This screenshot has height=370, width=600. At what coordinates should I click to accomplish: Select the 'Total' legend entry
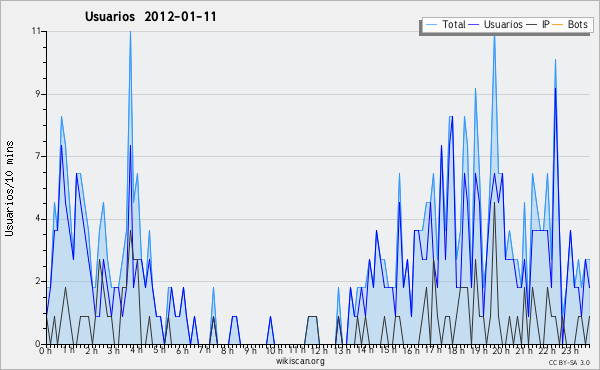(x=454, y=24)
